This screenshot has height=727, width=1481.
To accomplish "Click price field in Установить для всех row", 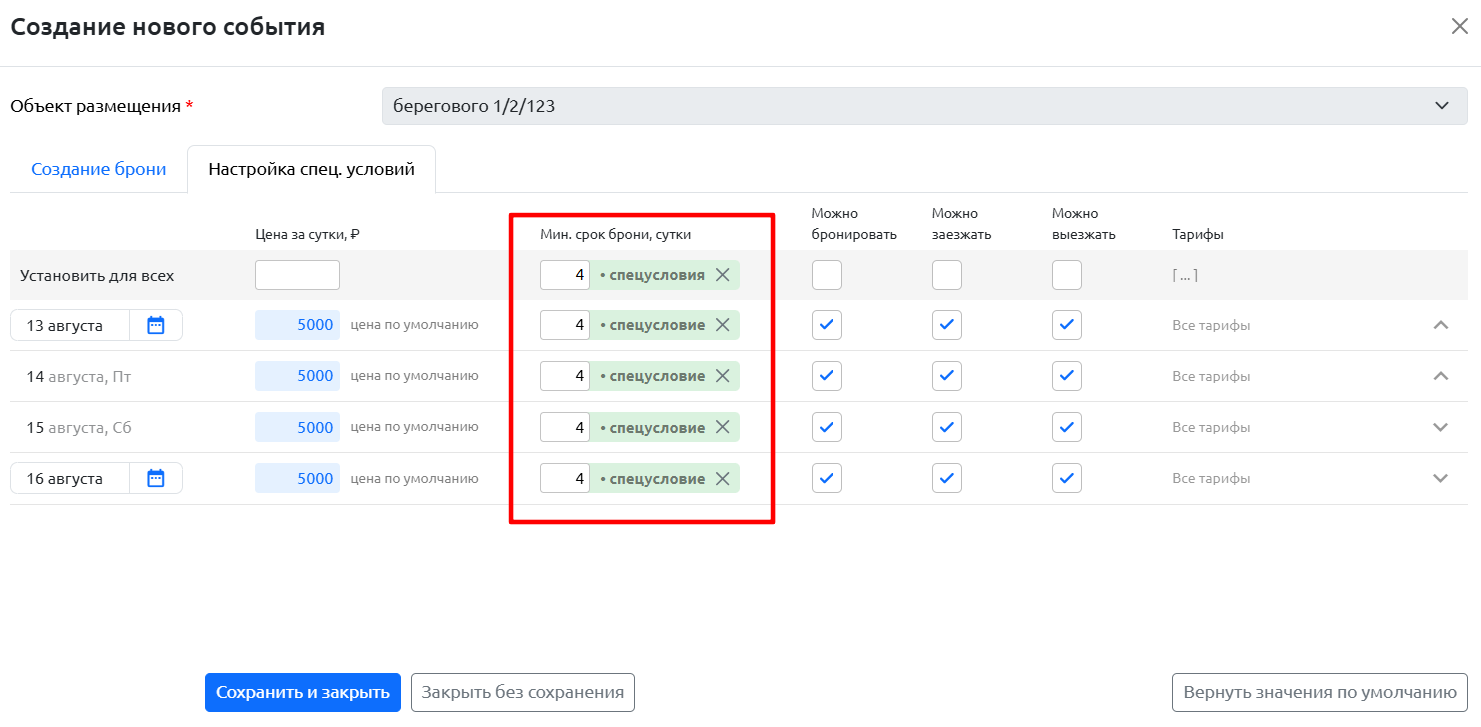I will 297,275.
